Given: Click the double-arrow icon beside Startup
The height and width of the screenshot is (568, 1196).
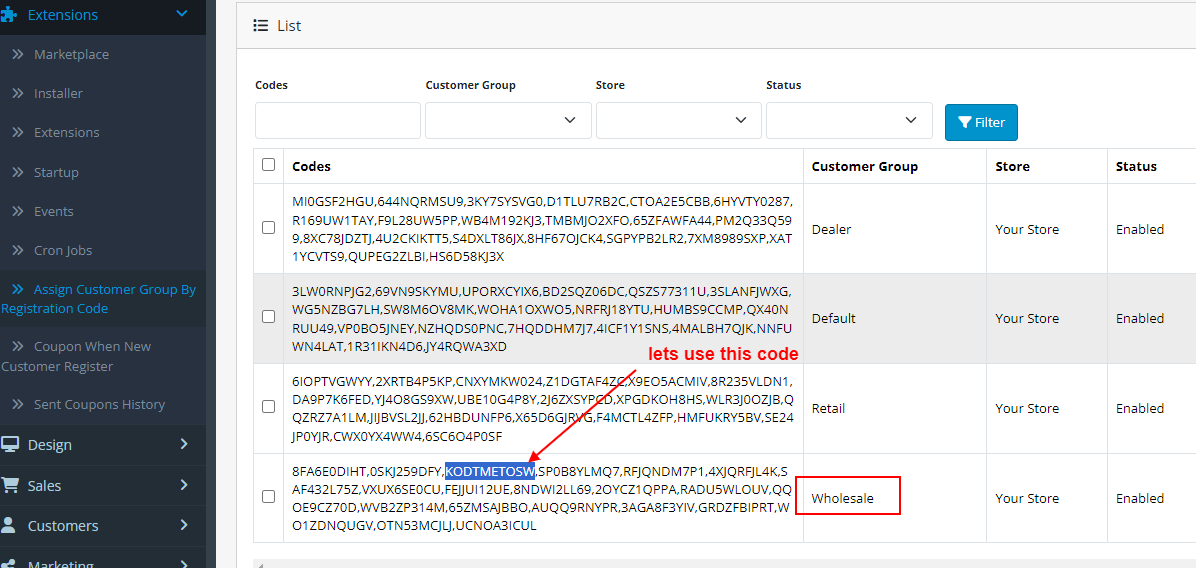Looking at the screenshot, I should (x=18, y=172).
